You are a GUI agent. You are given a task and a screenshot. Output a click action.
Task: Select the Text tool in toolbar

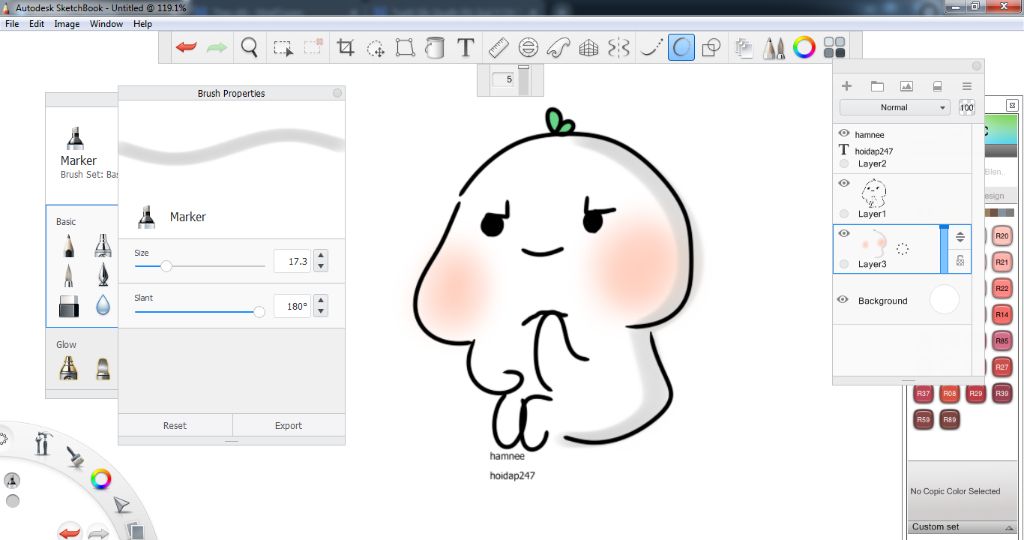465,47
